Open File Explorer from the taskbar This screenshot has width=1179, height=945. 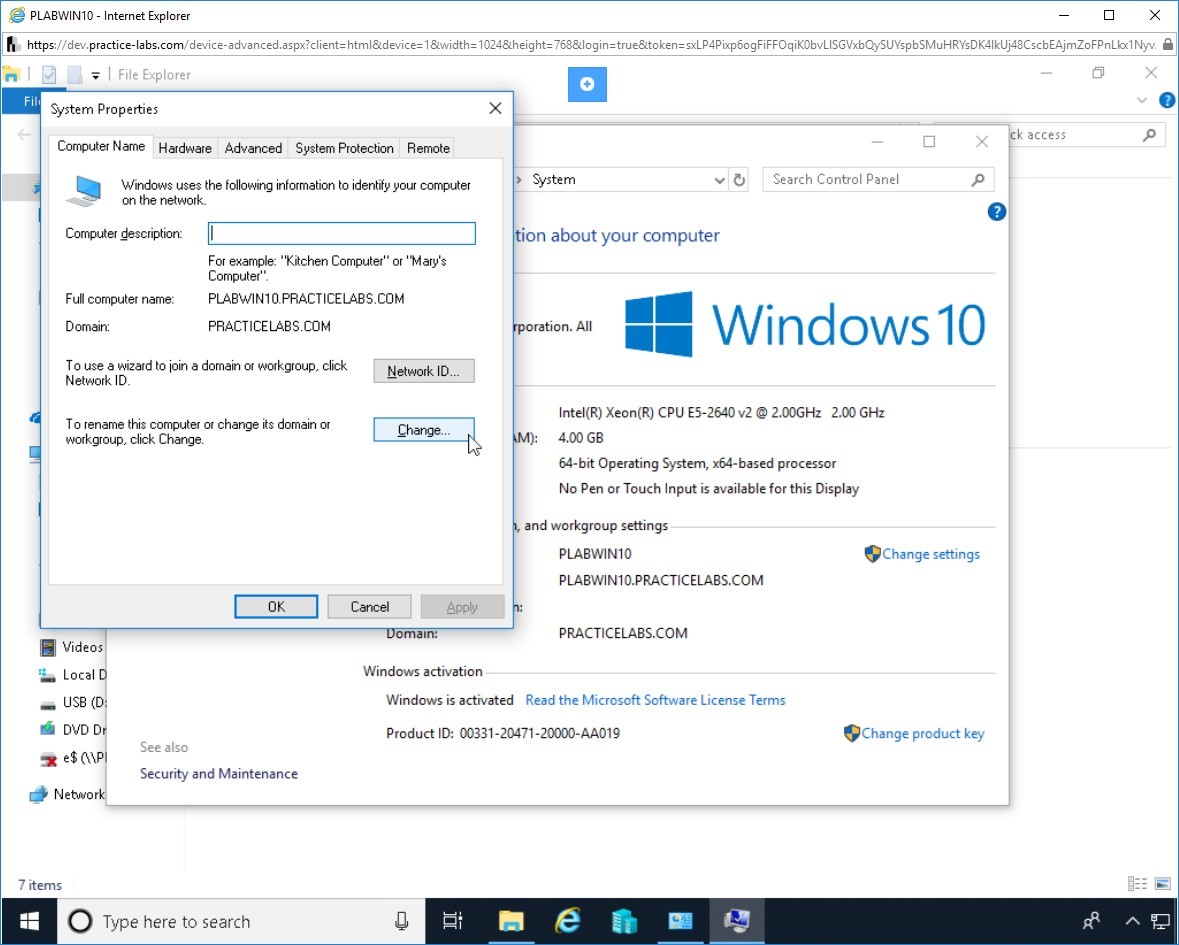[511, 921]
